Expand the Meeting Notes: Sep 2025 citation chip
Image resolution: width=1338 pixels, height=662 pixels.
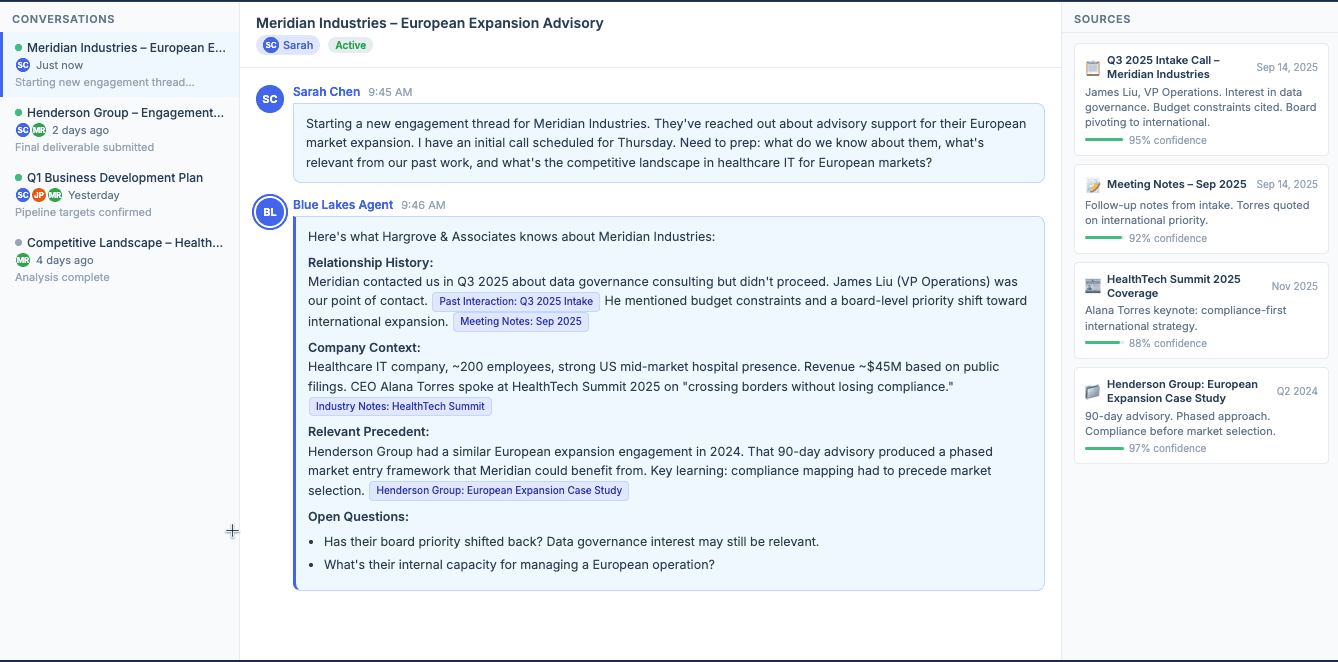click(x=519, y=321)
